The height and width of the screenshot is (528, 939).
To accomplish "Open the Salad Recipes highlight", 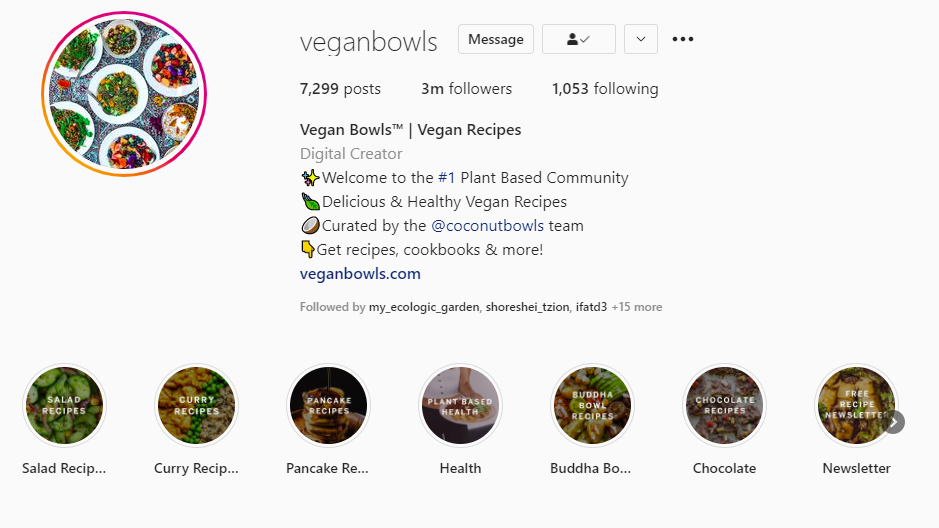I will pyautogui.click(x=64, y=405).
